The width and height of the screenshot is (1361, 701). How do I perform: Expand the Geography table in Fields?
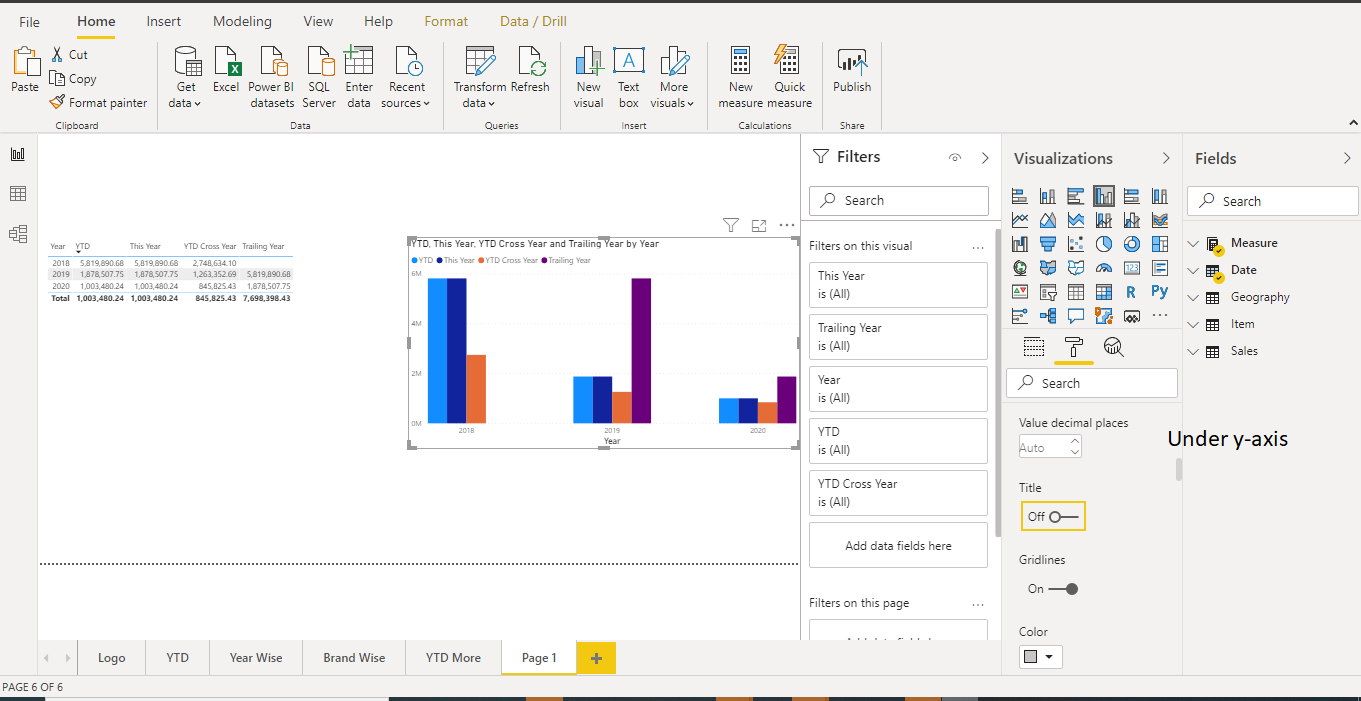tap(1193, 297)
